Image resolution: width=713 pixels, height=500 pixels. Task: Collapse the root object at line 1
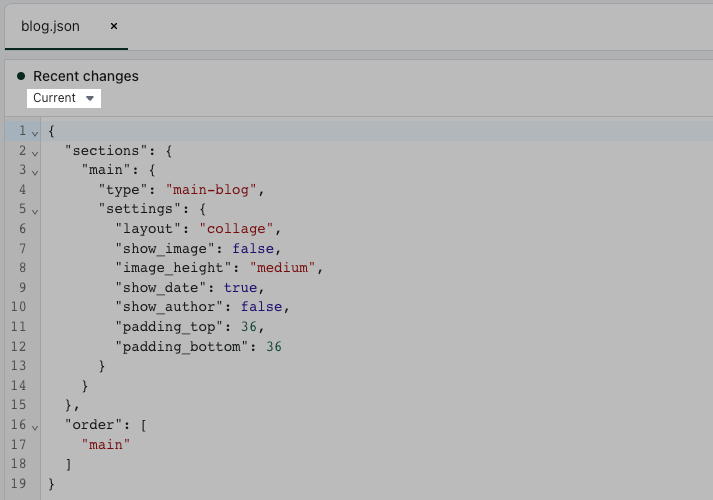pos(35,132)
